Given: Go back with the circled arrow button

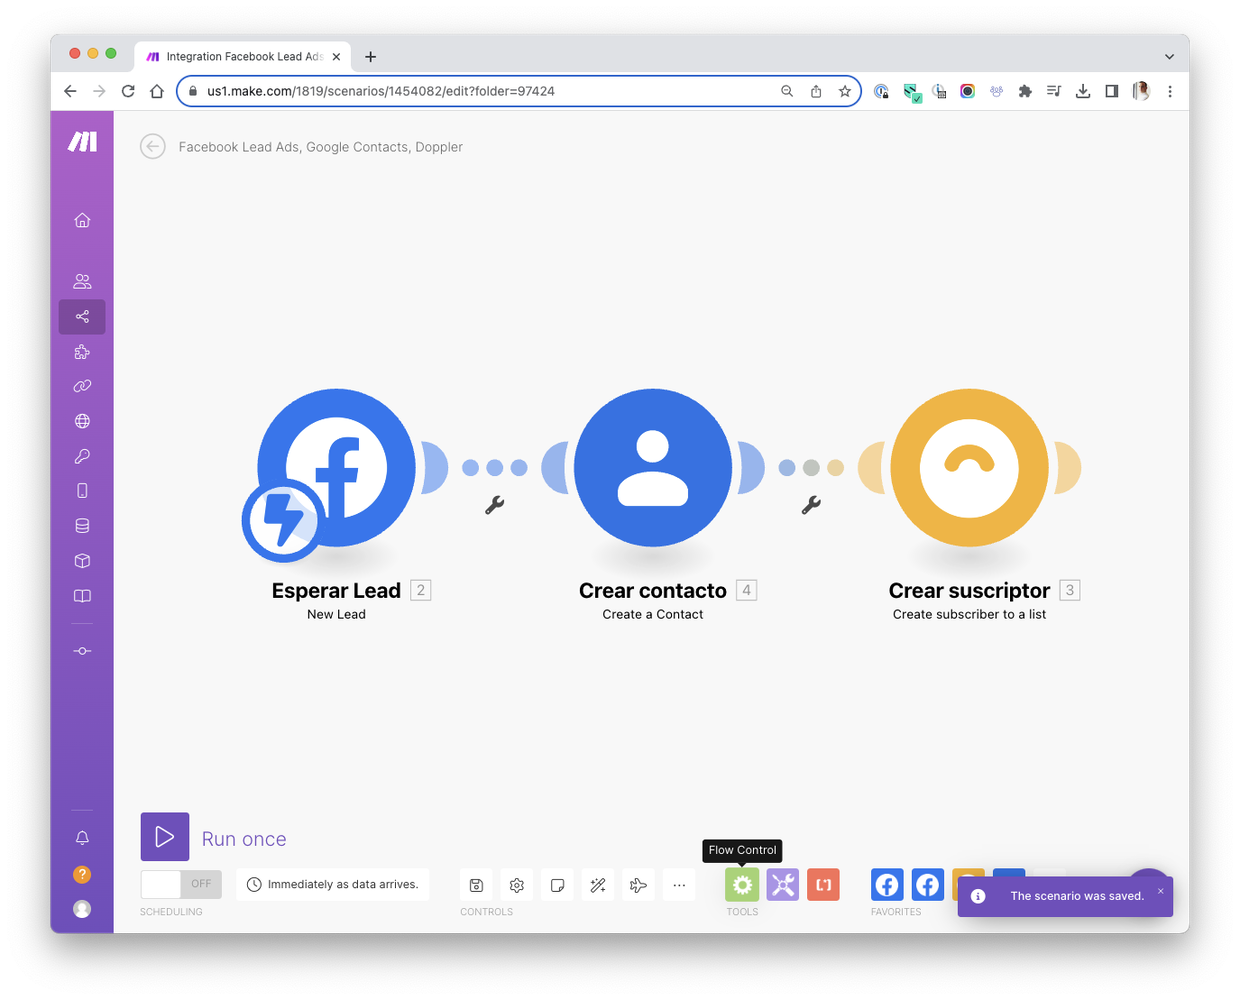Looking at the screenshot, I should tap(152, 147).
